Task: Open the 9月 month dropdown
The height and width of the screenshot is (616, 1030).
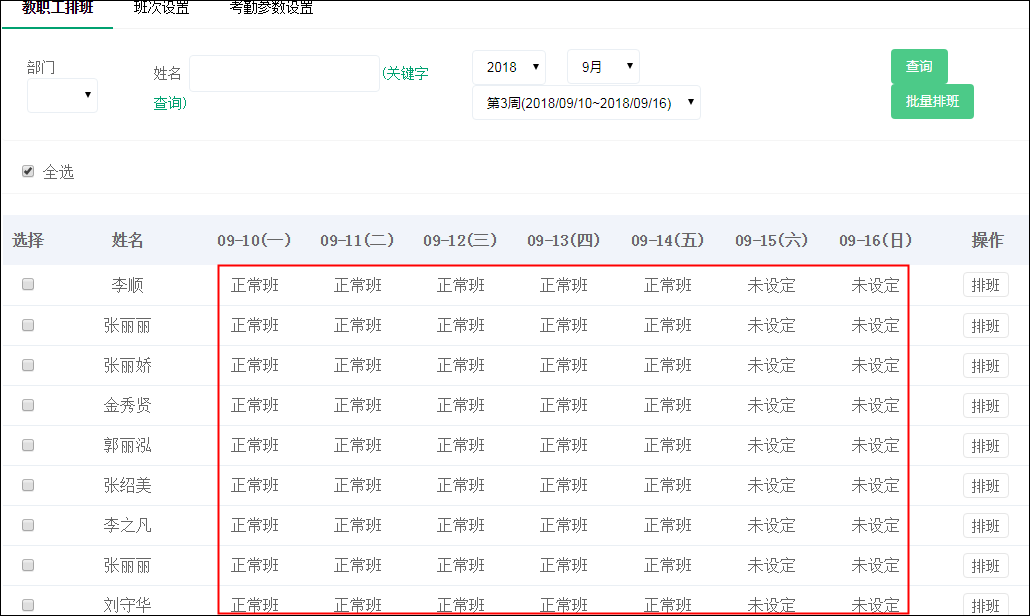Action: click(x=603, y=66)
